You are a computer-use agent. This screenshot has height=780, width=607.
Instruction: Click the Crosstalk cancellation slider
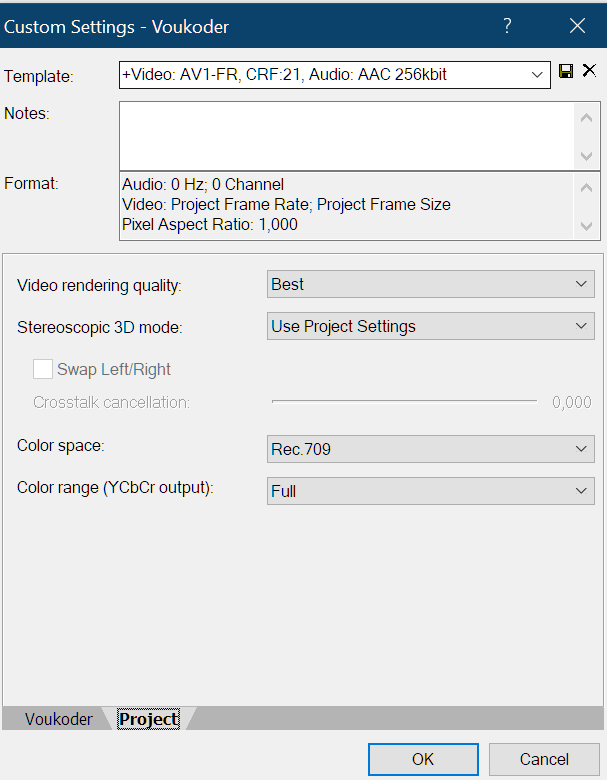coord(404,402)
